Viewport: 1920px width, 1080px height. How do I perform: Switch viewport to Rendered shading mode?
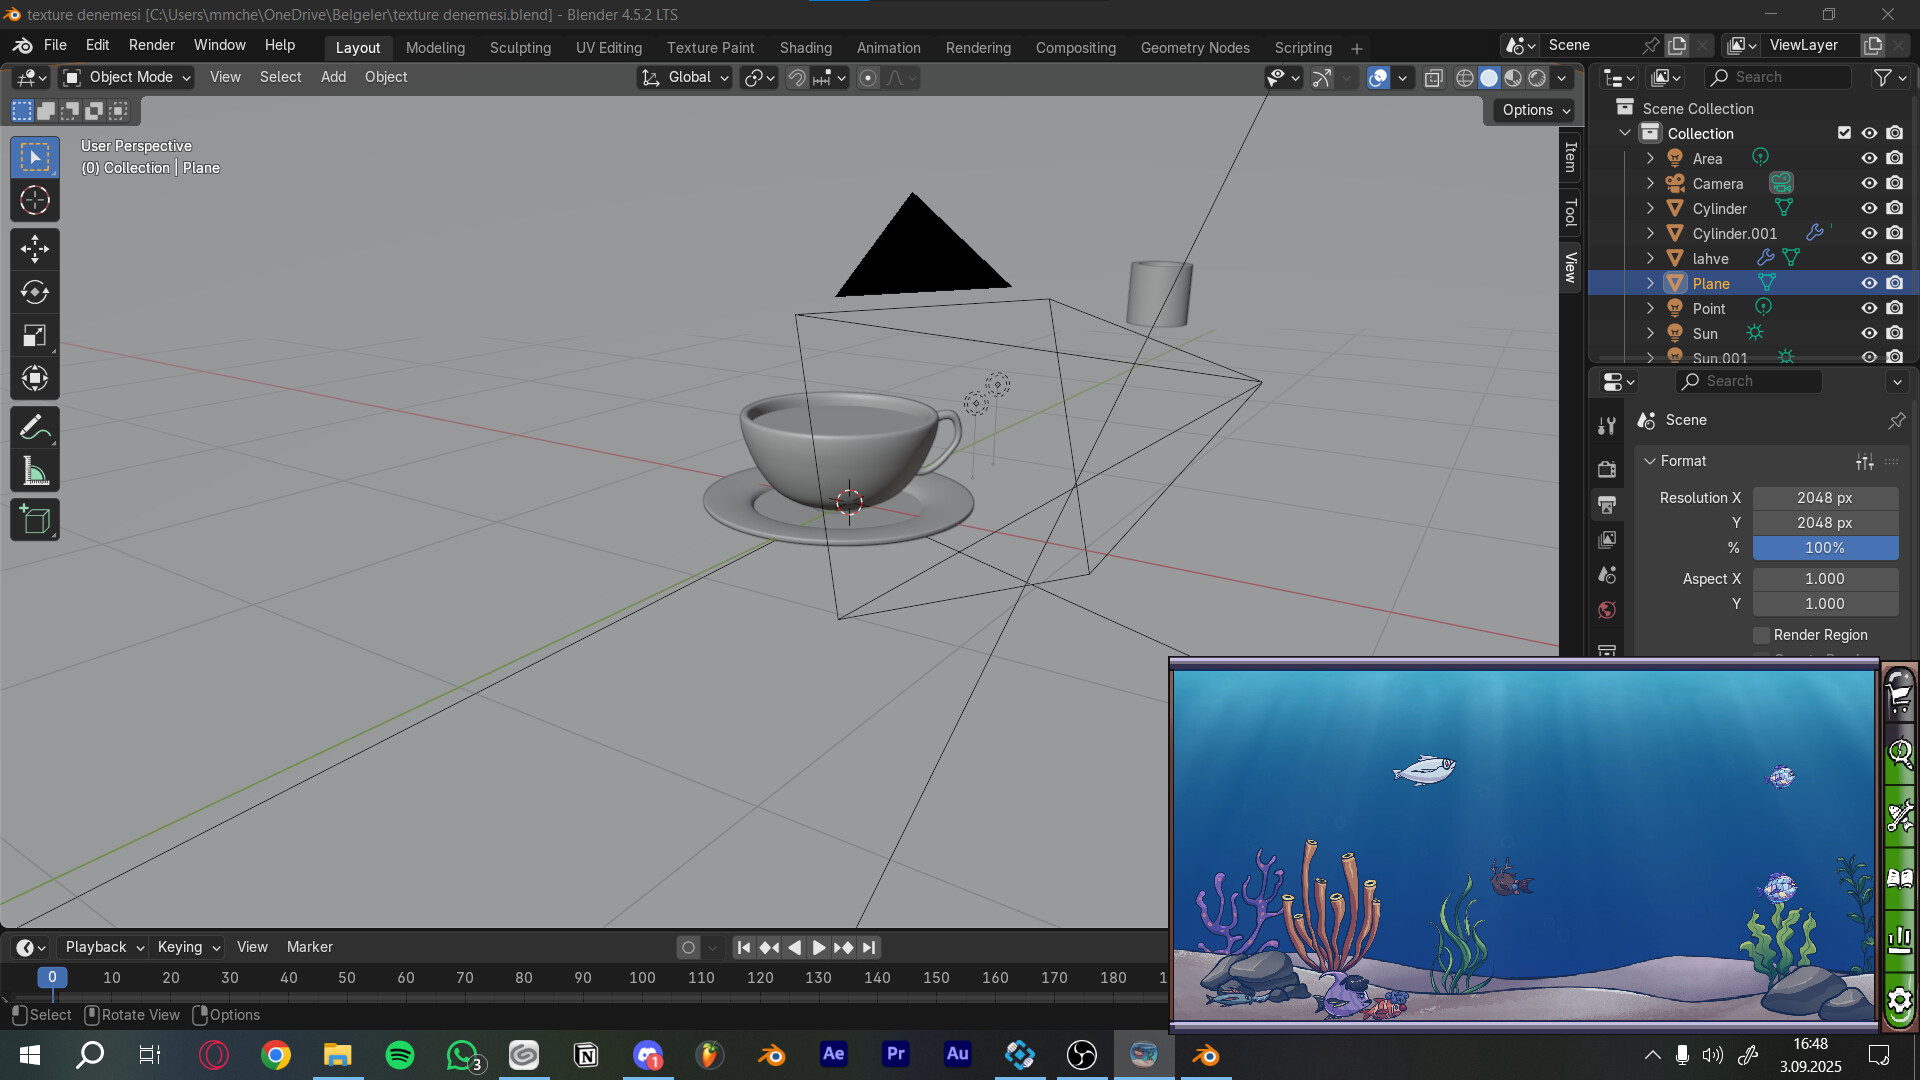pyautogui.click(x=1537, y=77)
